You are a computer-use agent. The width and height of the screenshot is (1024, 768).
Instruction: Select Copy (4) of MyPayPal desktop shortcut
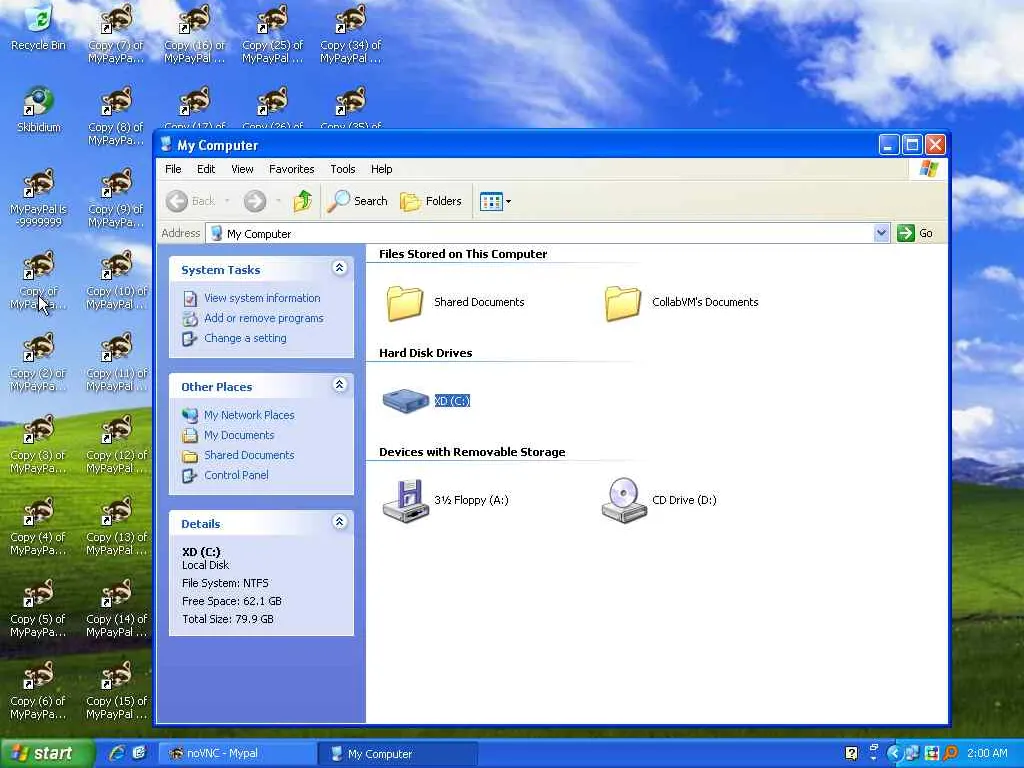click(x=39, y=526)
